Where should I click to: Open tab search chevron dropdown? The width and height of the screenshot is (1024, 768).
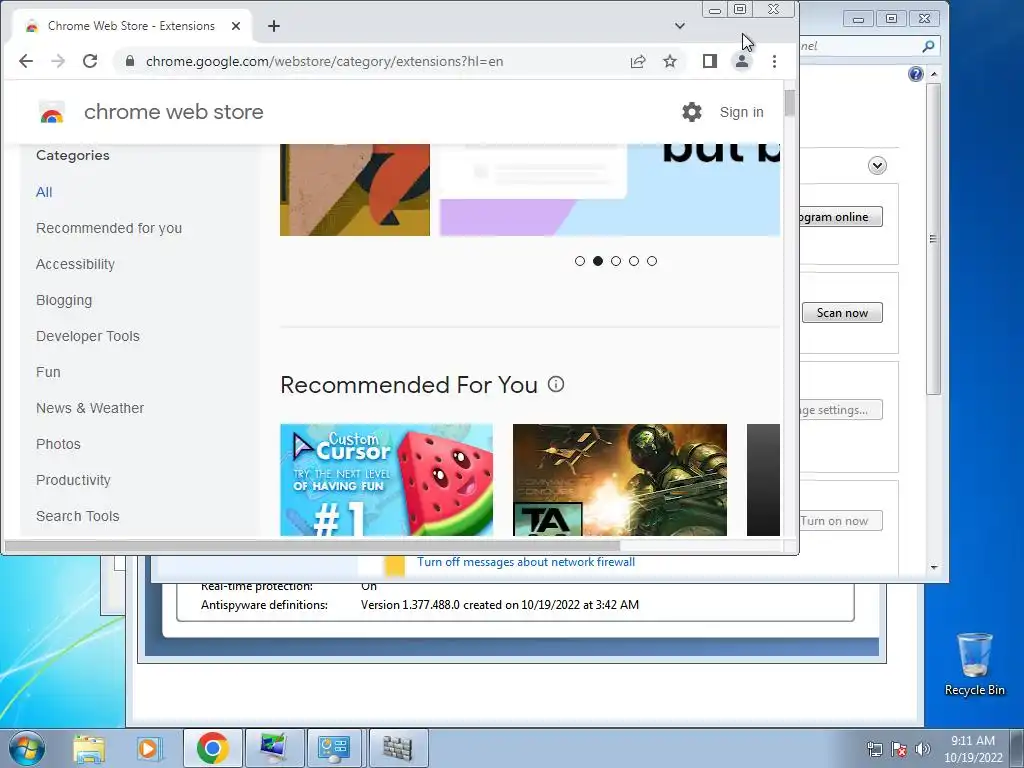680,26
